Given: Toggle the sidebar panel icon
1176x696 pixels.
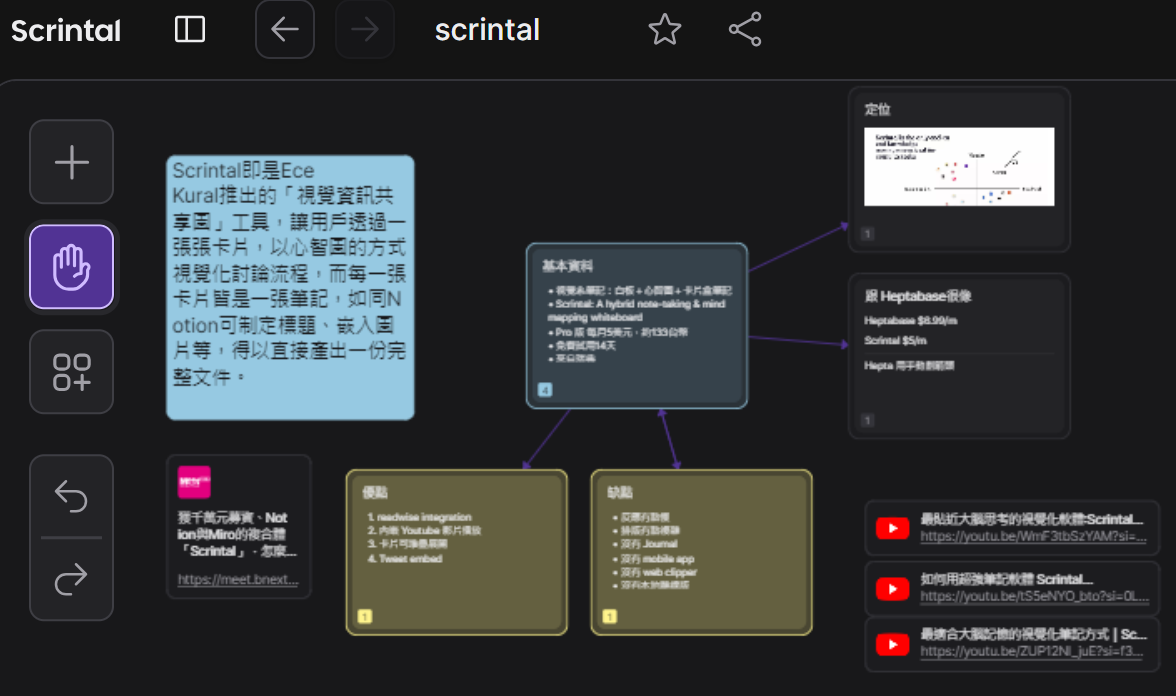Looking at the screenshot, I should pyautogui.click(x=190, y=30).
